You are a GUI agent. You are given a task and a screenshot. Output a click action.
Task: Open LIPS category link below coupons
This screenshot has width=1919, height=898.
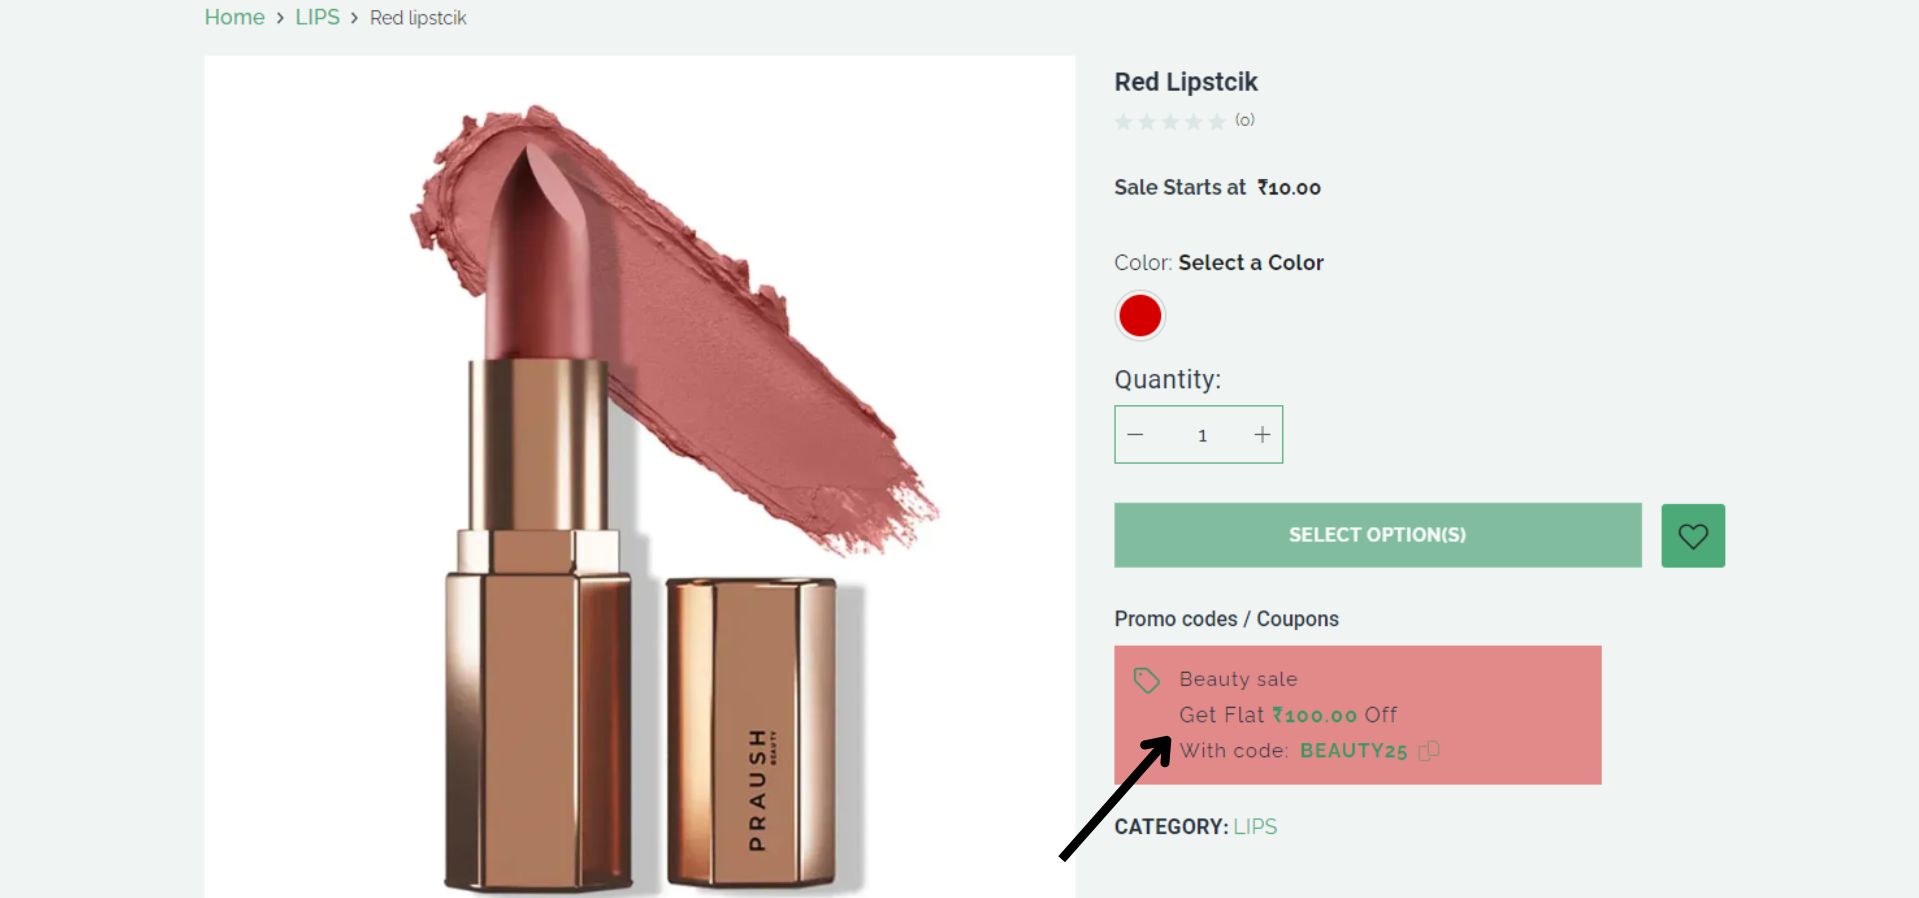[1255, 827]
